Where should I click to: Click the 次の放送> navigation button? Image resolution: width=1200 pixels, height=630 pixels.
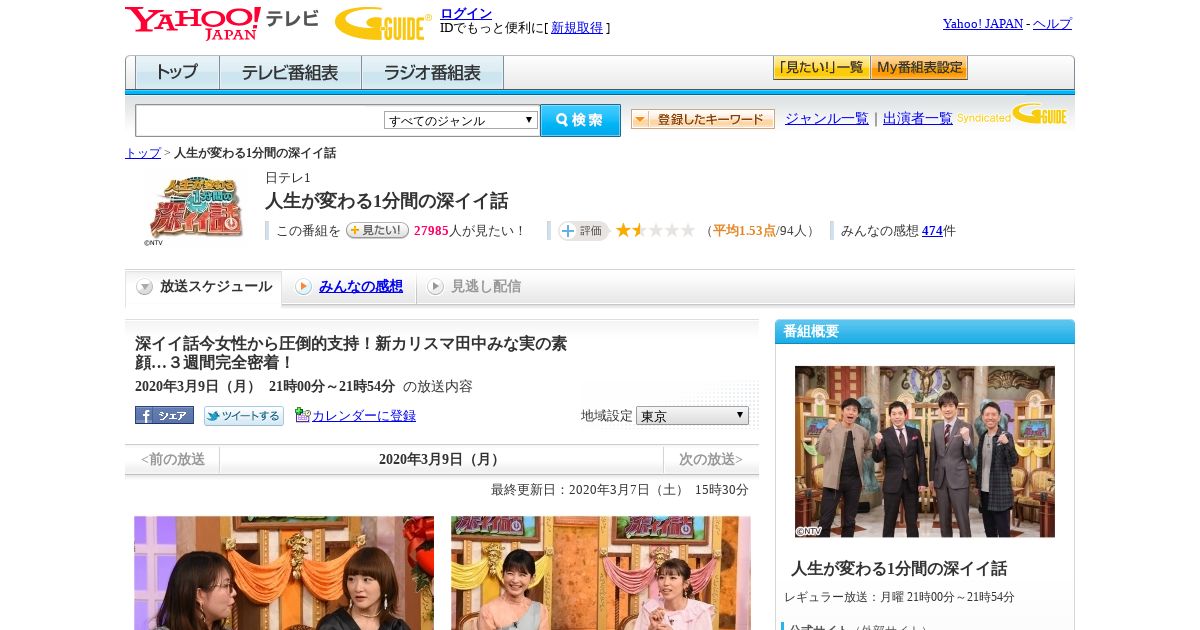point(711,460)
